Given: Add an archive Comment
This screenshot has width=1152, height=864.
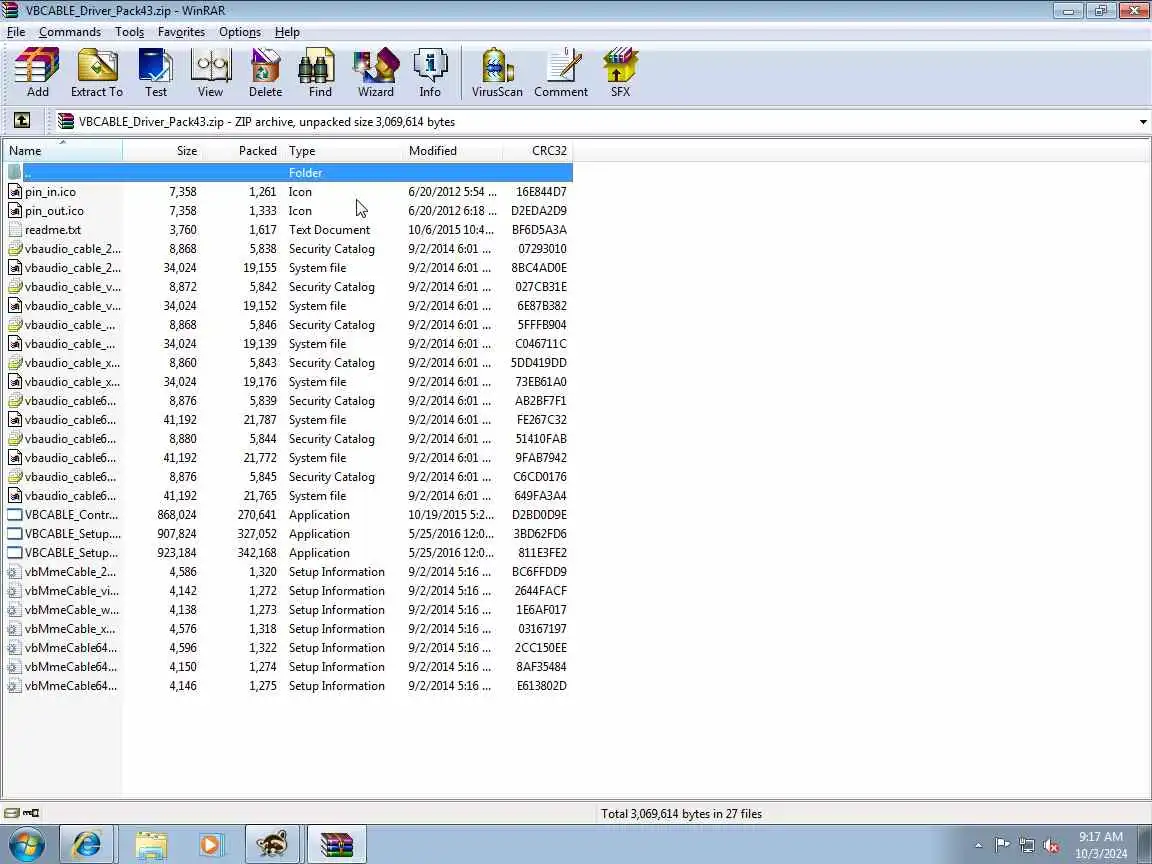Looking at the screenshot, I should tap(561, 72).
